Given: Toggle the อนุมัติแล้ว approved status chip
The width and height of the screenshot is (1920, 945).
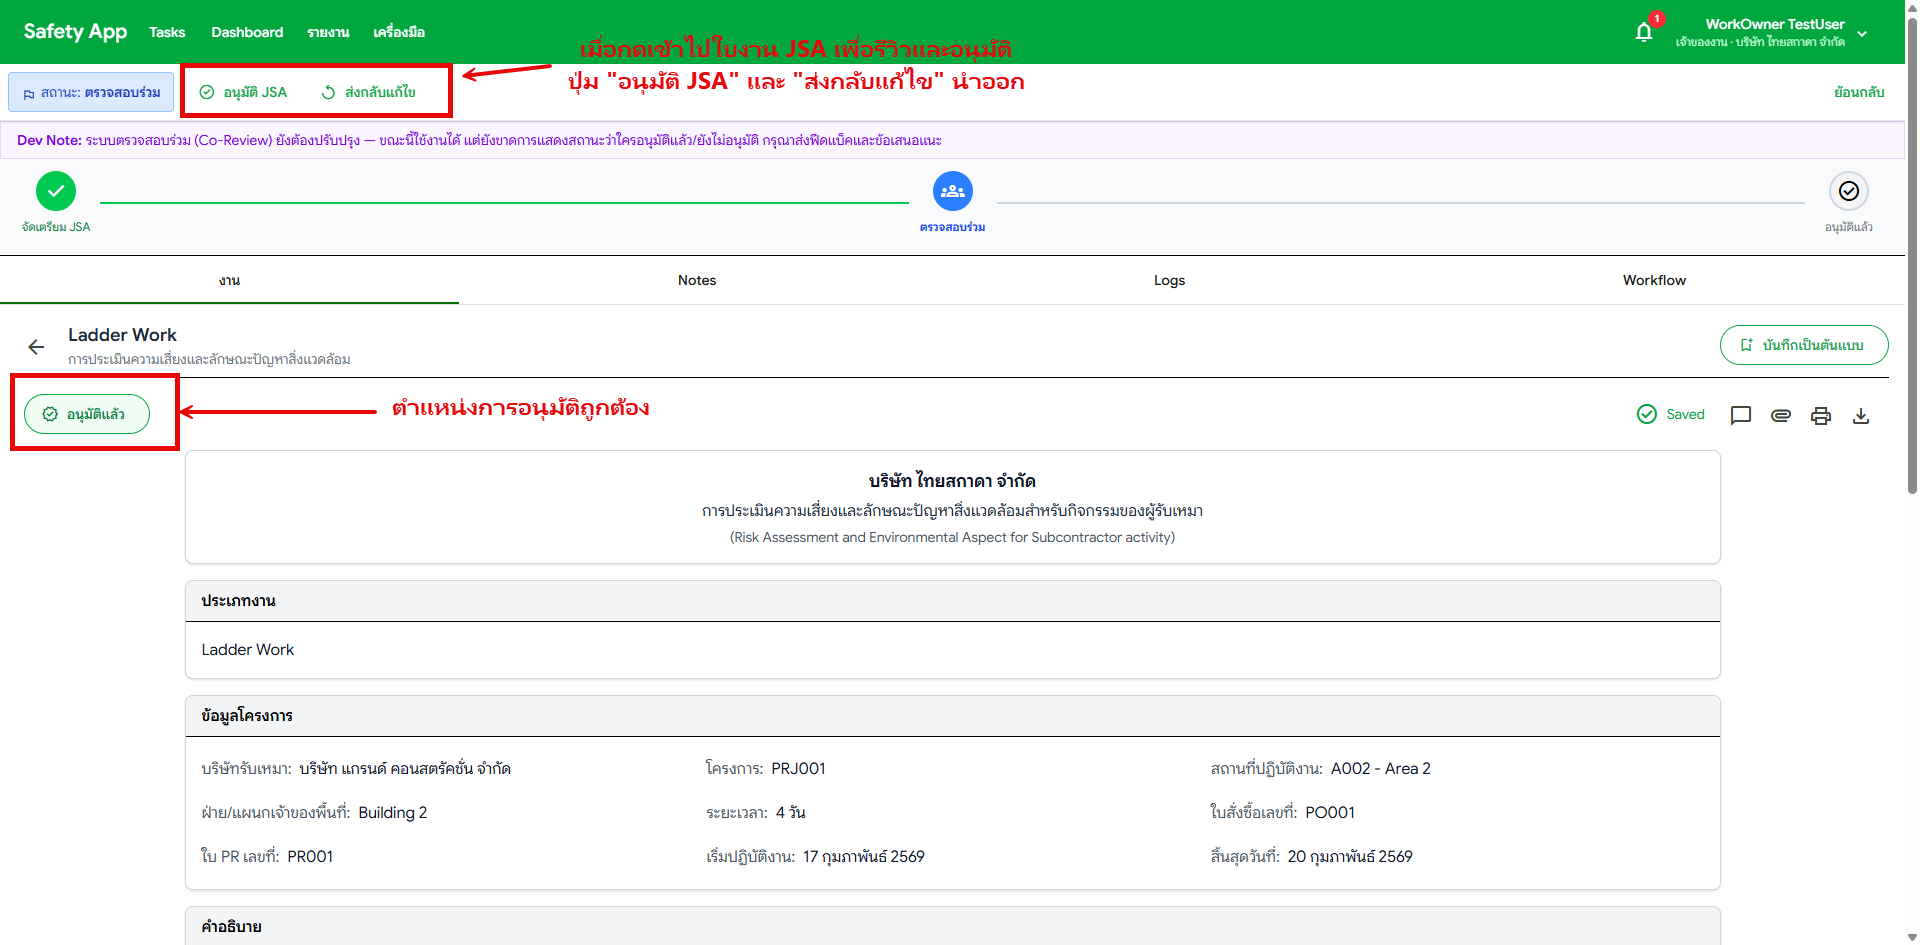Looking at the screenshot, I should coord(87,414).
